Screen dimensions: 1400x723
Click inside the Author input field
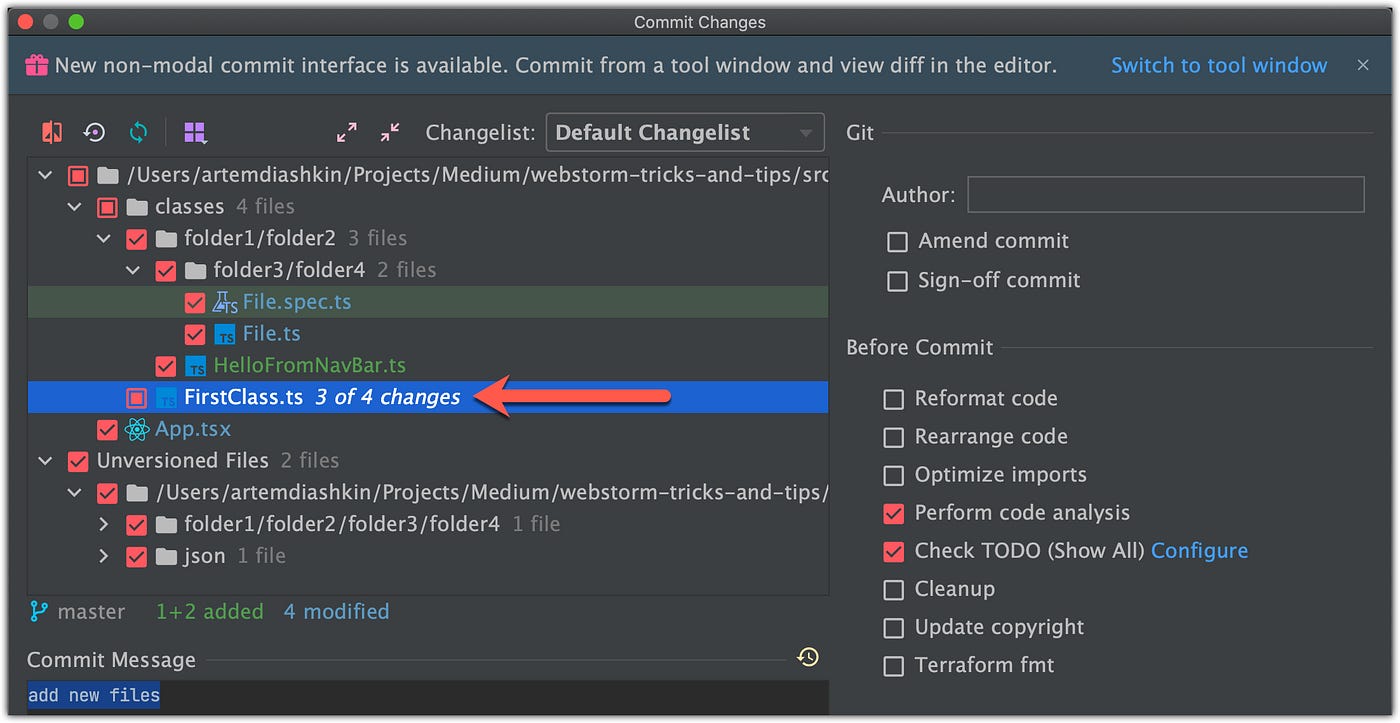[x=1166, y=194]
